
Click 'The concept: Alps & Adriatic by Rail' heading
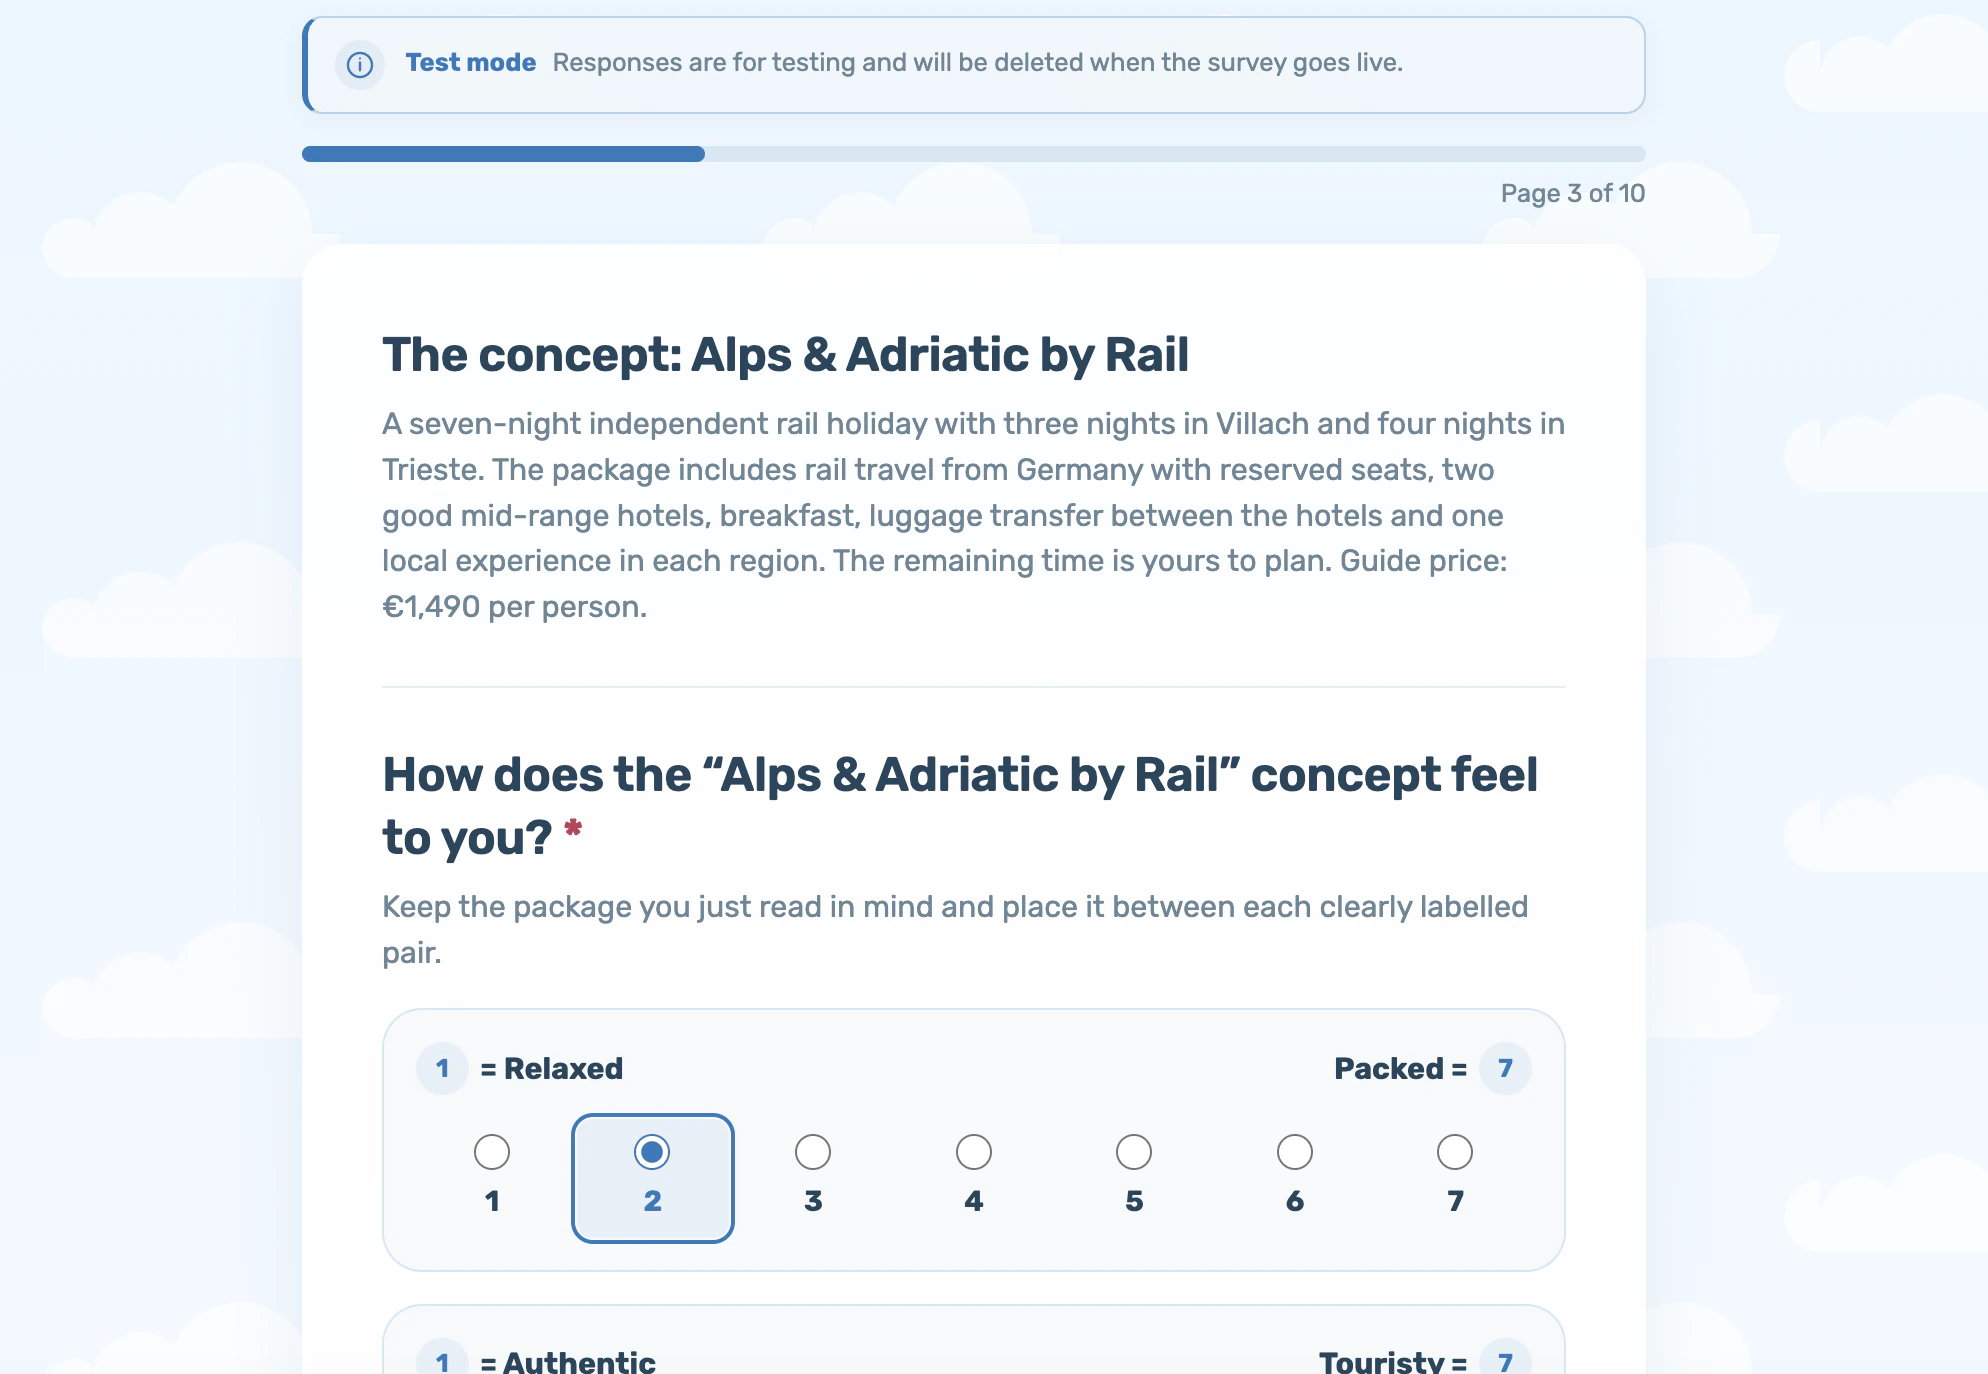tap(786, 355)
